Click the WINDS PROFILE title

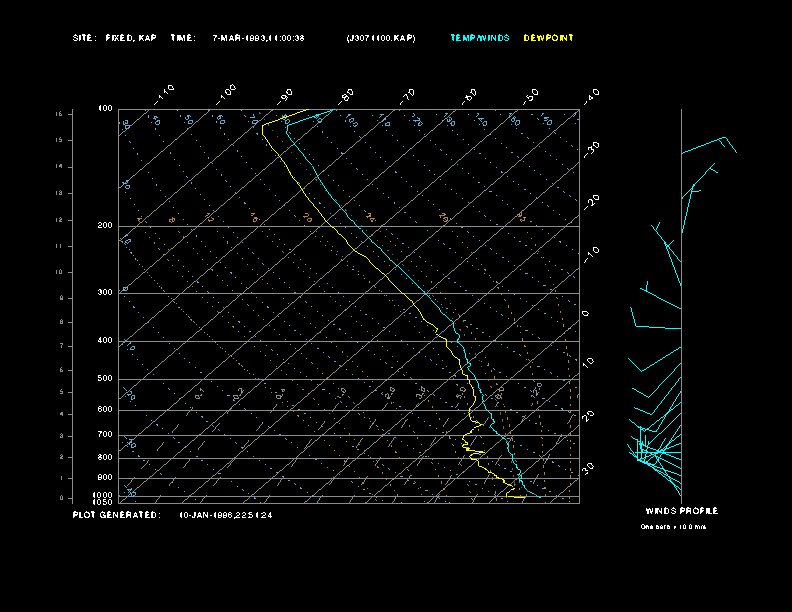[681, 511]
